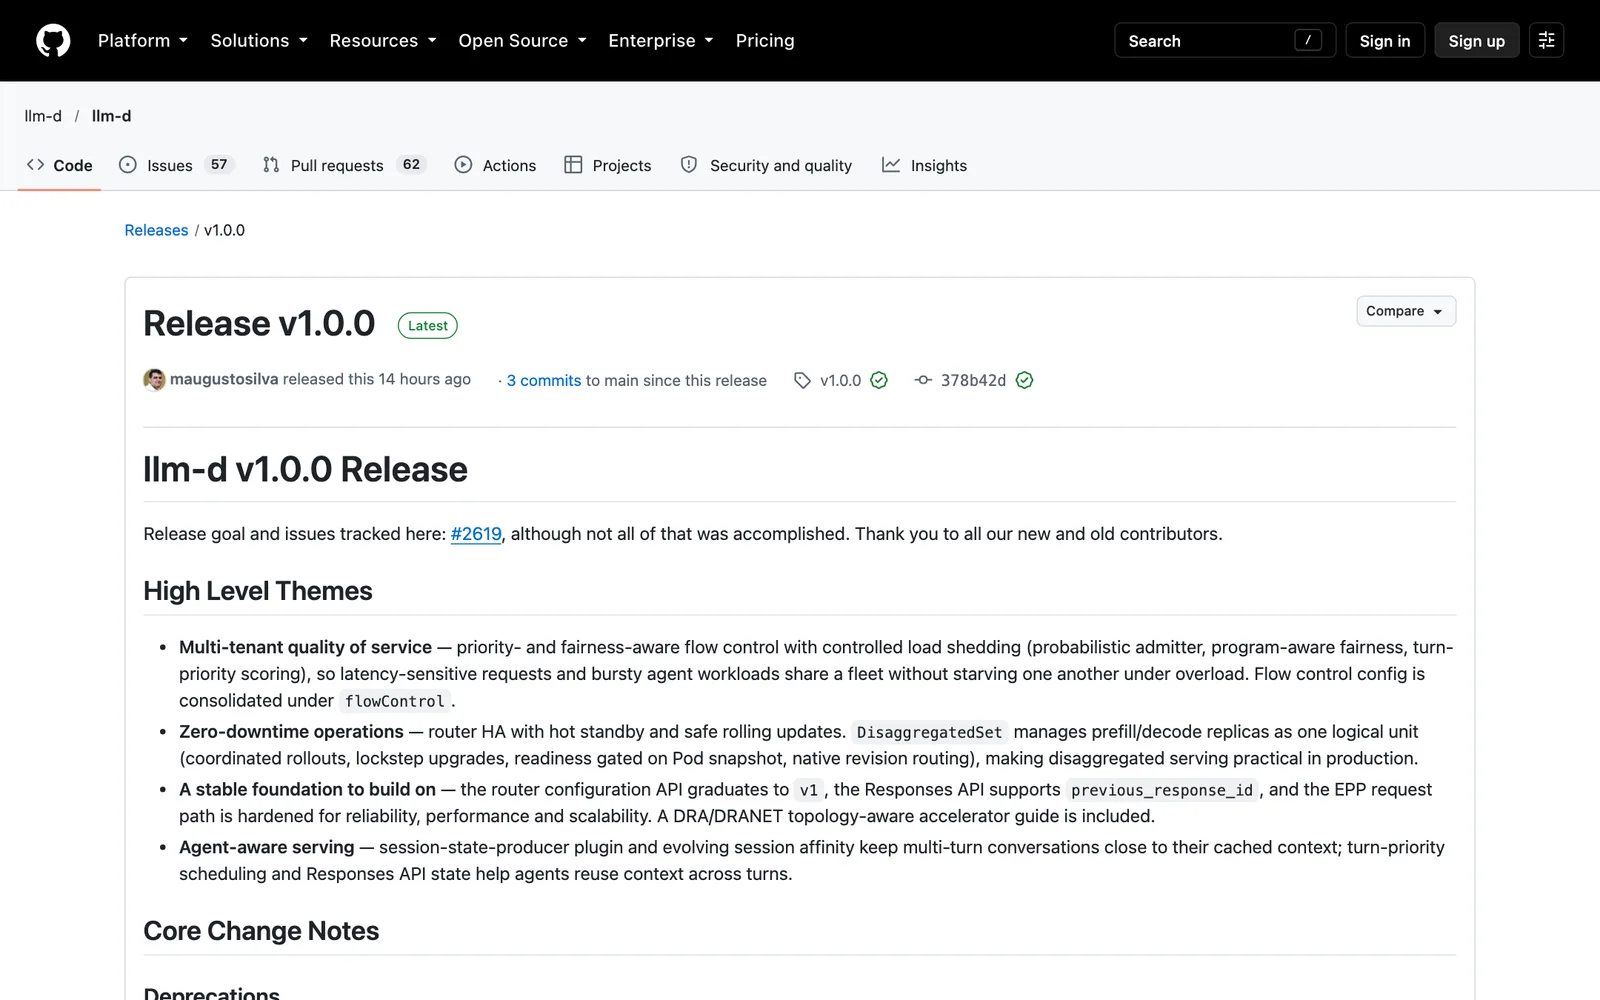Screen dimensions: 1600x1000
Task: Click the llm-d v1.0.0 Release heading
Action: 305,470
